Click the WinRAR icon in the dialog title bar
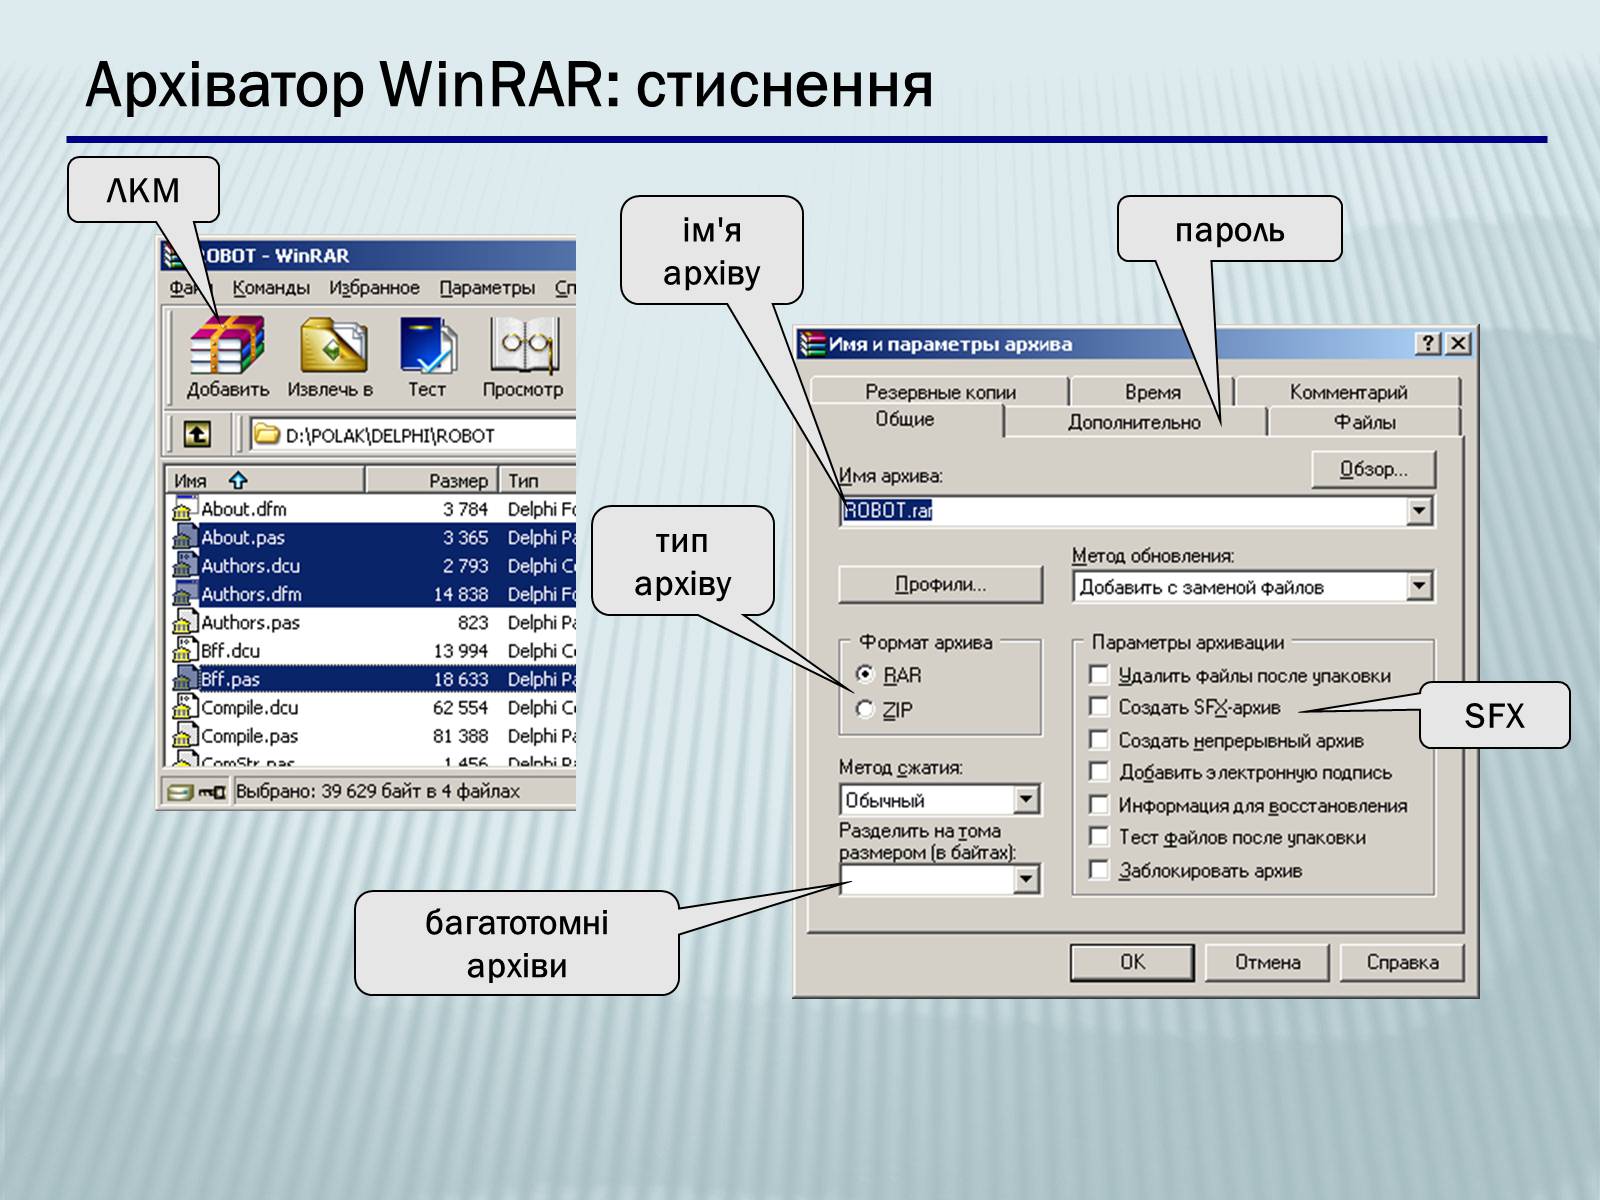The width and height of the screenshot is (1600, 1200). 811,344
